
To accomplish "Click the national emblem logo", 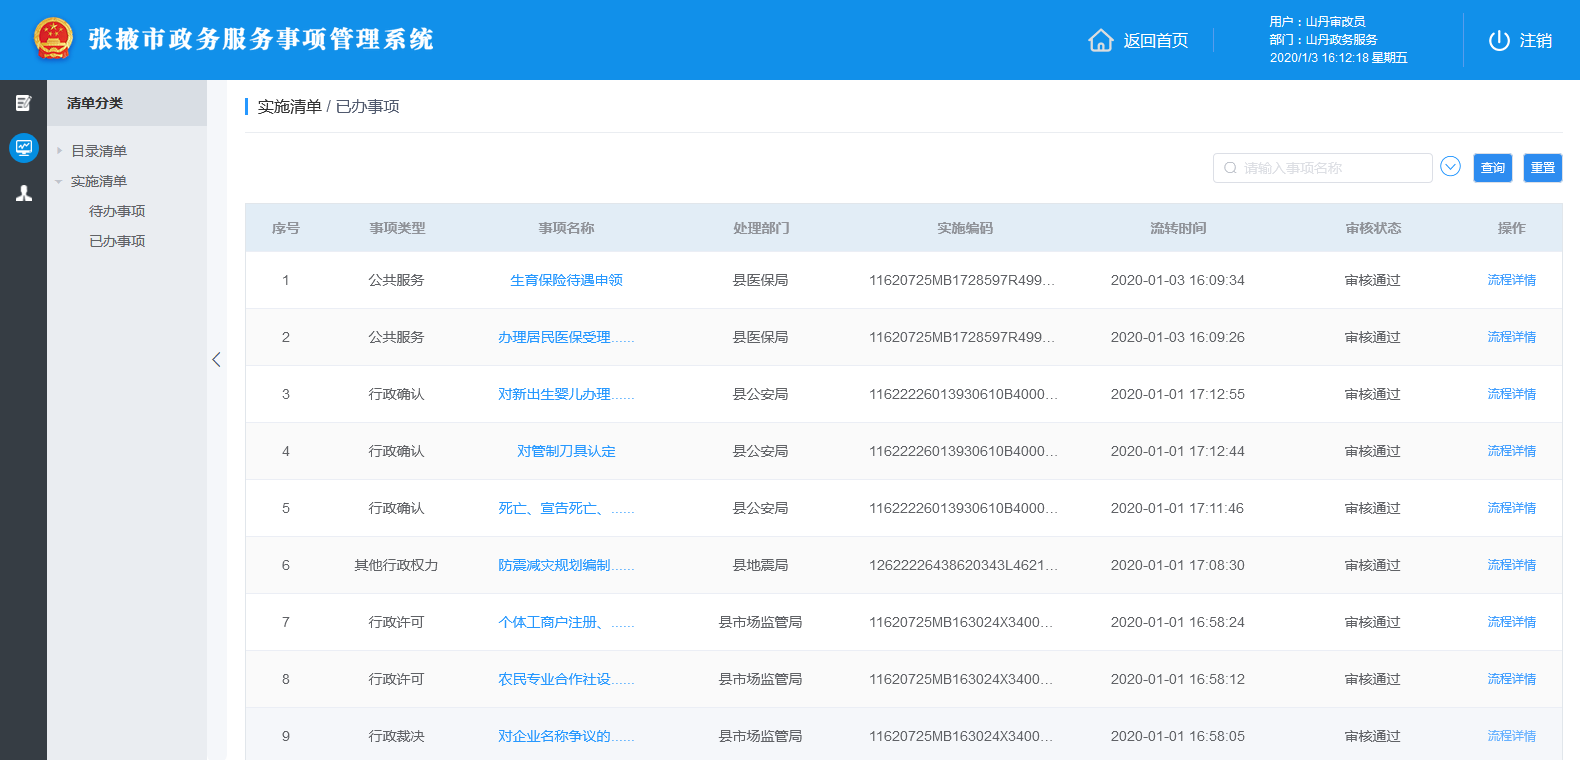I will tap(53, 39).
